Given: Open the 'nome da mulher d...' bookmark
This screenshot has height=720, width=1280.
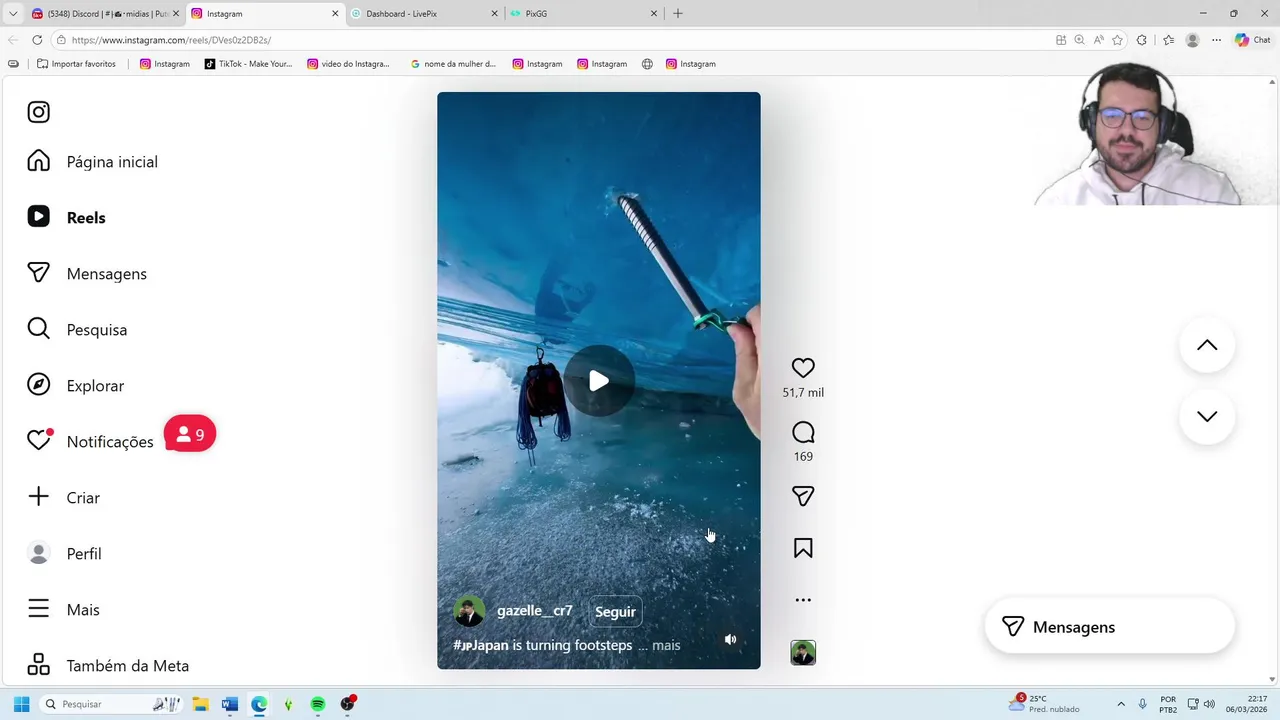Looking at the screenshot, I should click(453, 64).
